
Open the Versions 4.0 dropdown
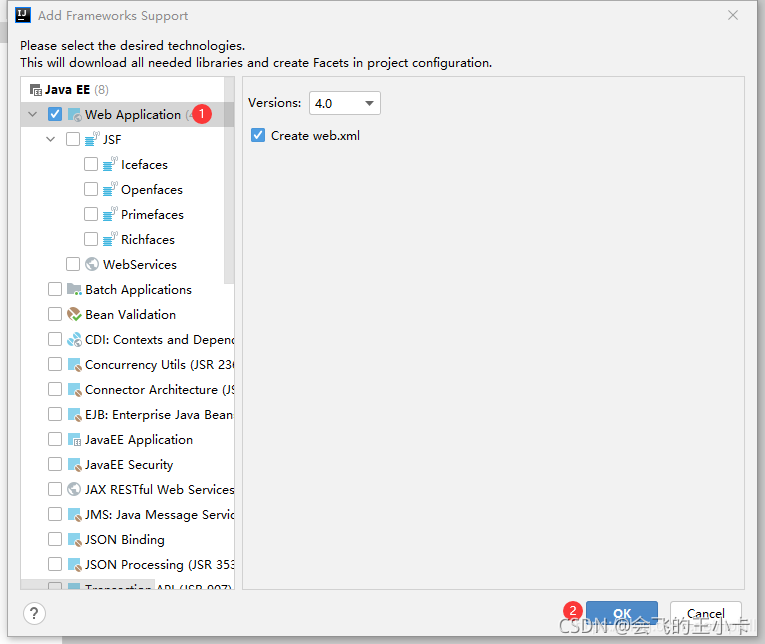344,103
